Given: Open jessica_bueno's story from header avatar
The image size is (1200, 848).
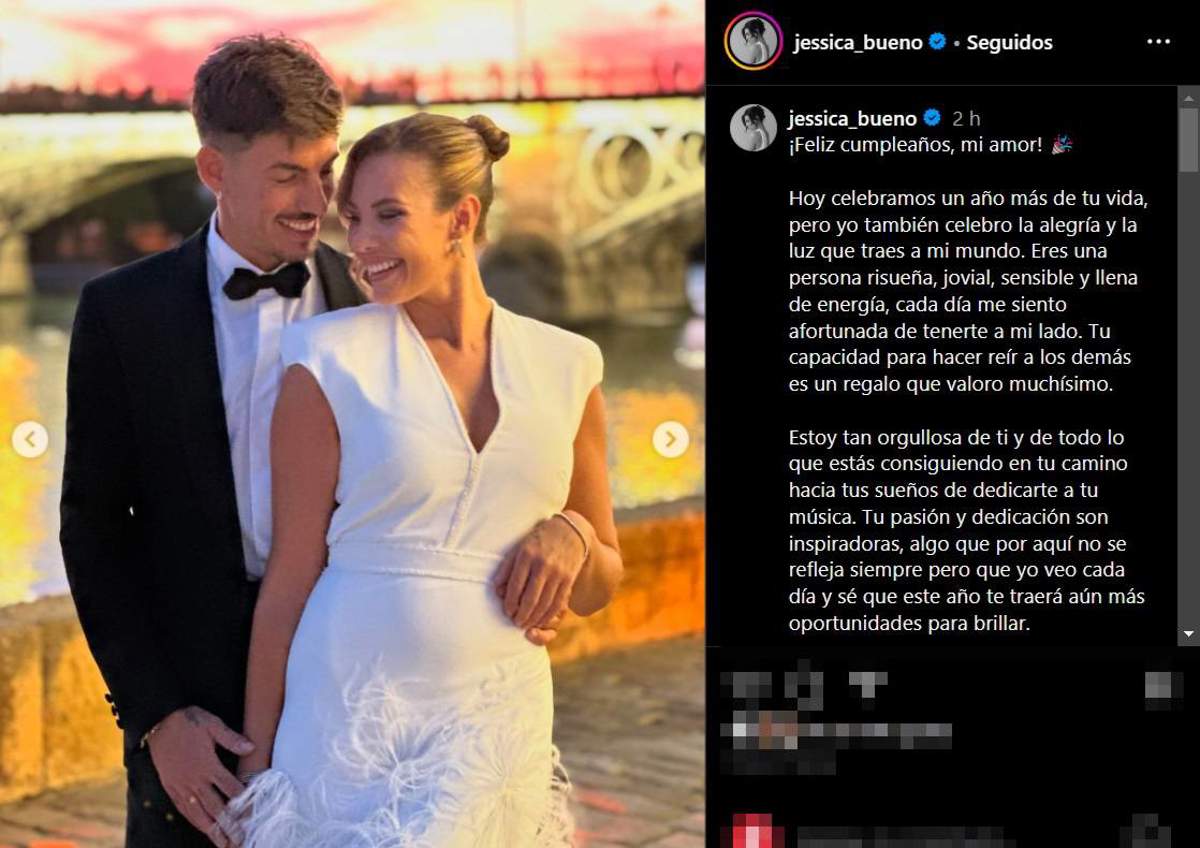Looking at the screenshot, I should 754,41.
